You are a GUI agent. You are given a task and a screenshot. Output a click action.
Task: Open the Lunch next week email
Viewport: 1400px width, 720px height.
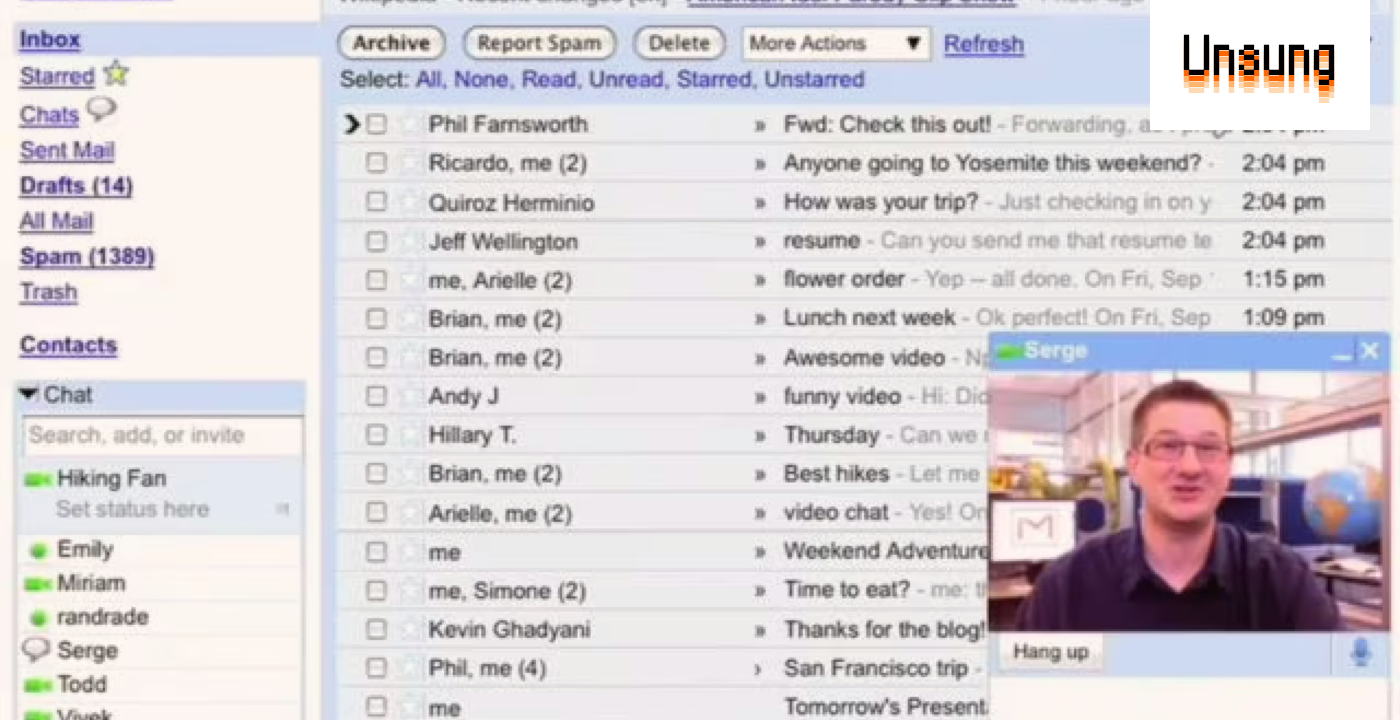[869, 318]
